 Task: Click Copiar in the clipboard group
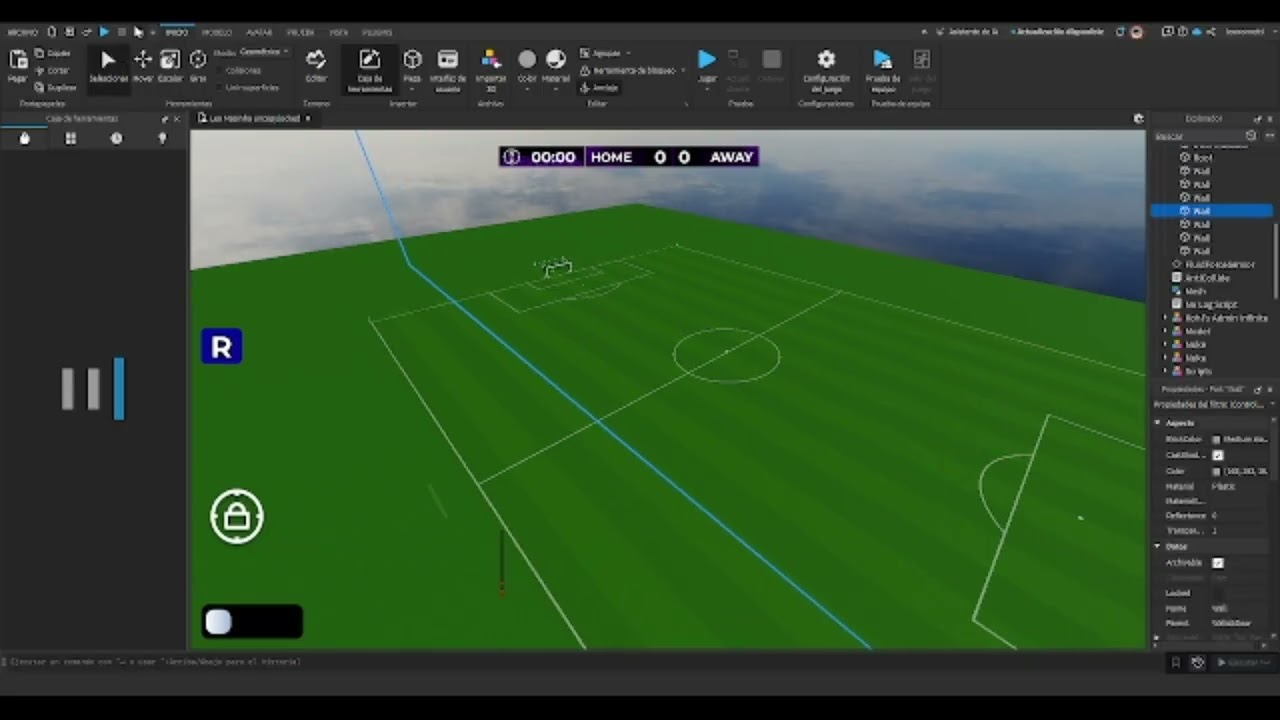53,53
